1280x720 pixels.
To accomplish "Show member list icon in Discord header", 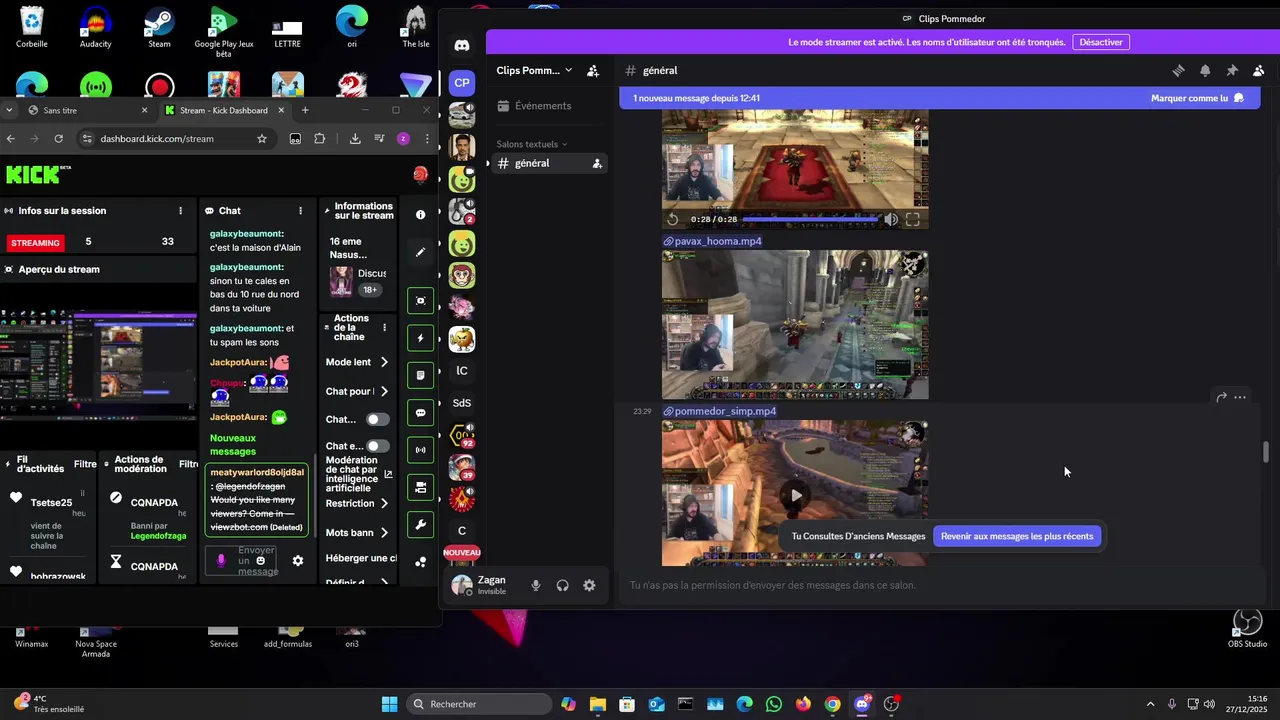I will [1259, 70].
